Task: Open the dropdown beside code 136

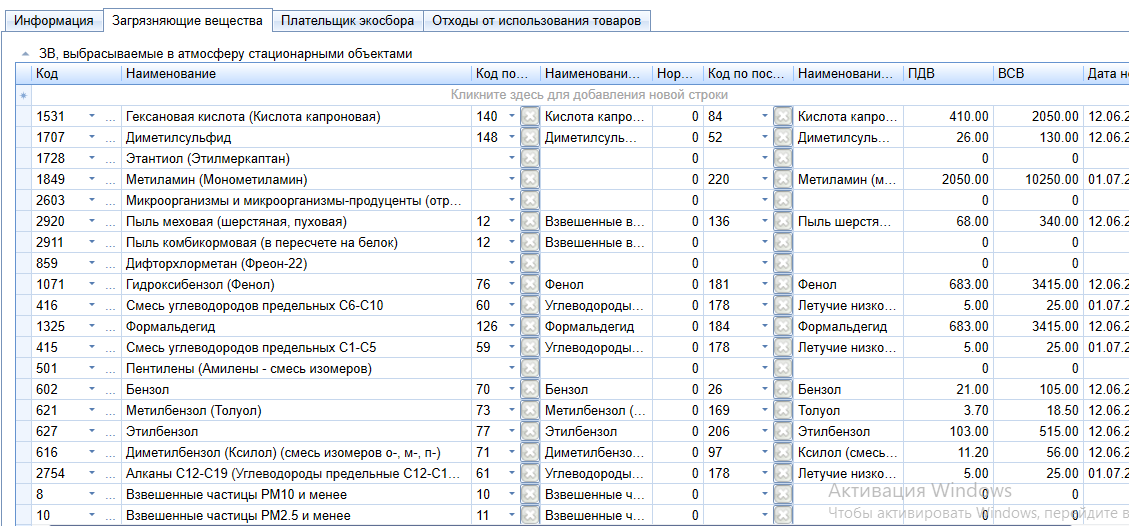Action: 765,222
